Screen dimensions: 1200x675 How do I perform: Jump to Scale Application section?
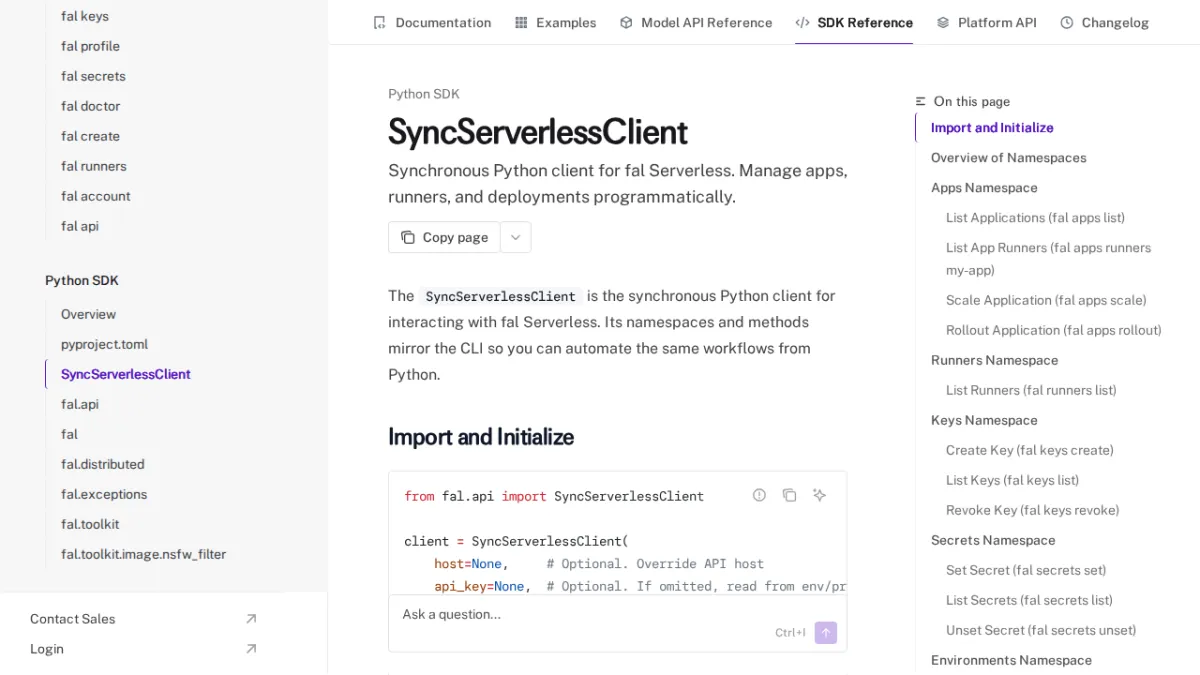click(1046, 300)
